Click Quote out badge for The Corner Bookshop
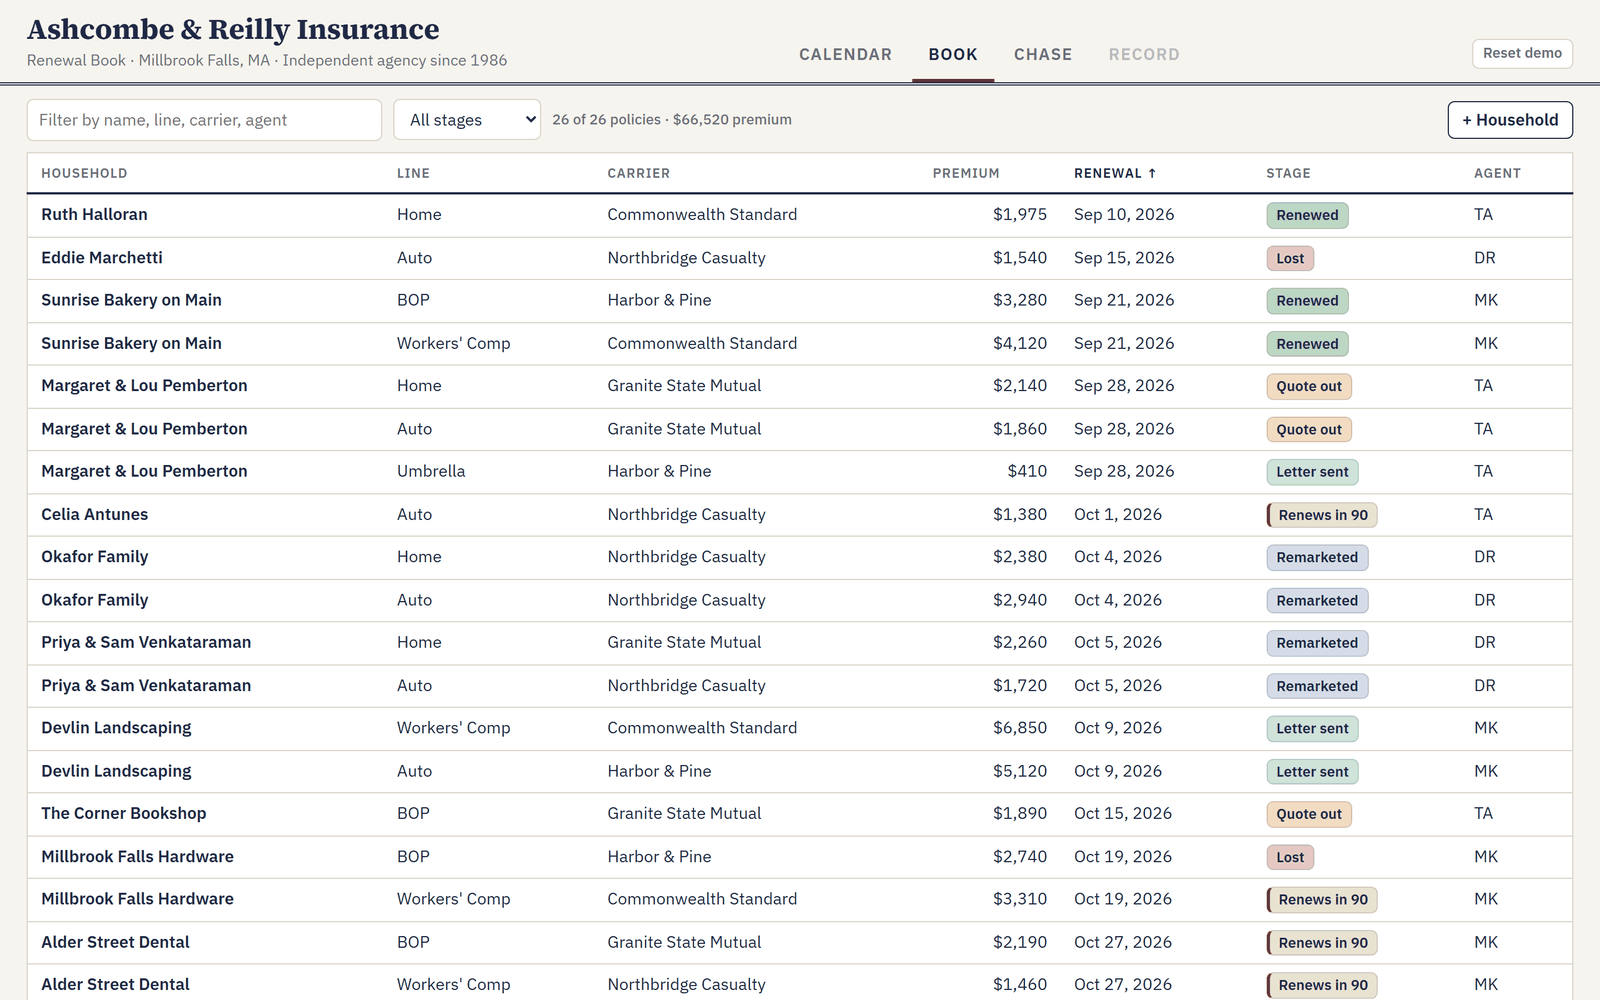 (x=1309, y=814)
